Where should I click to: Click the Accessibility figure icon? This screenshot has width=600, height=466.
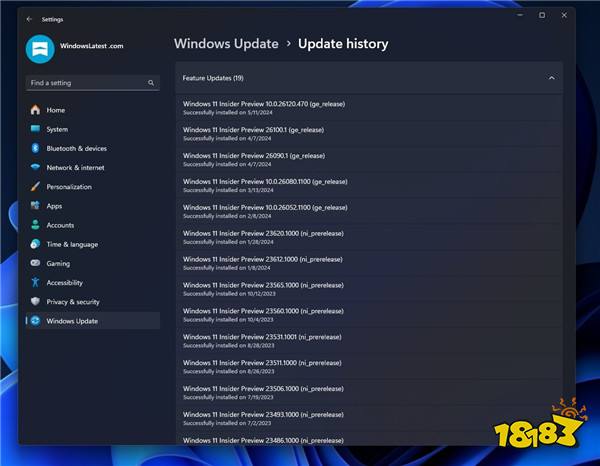[x=35, y=282]
